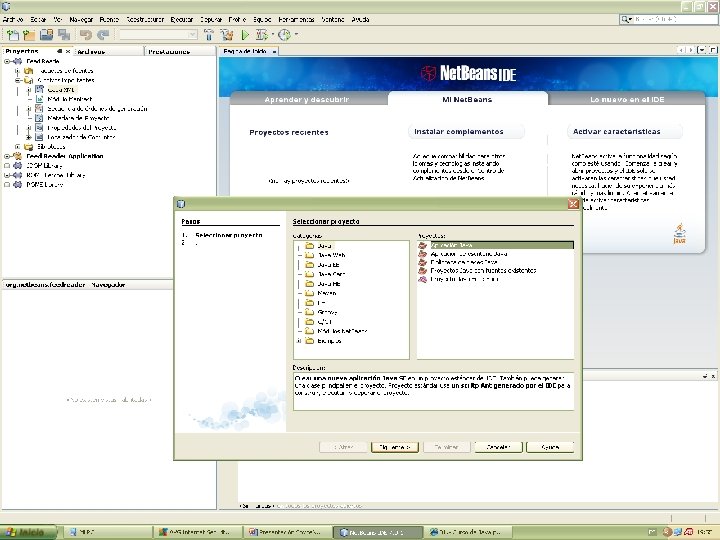
Task: Click the Debug Project toolbar icon
Action: (x=262, y=35)
